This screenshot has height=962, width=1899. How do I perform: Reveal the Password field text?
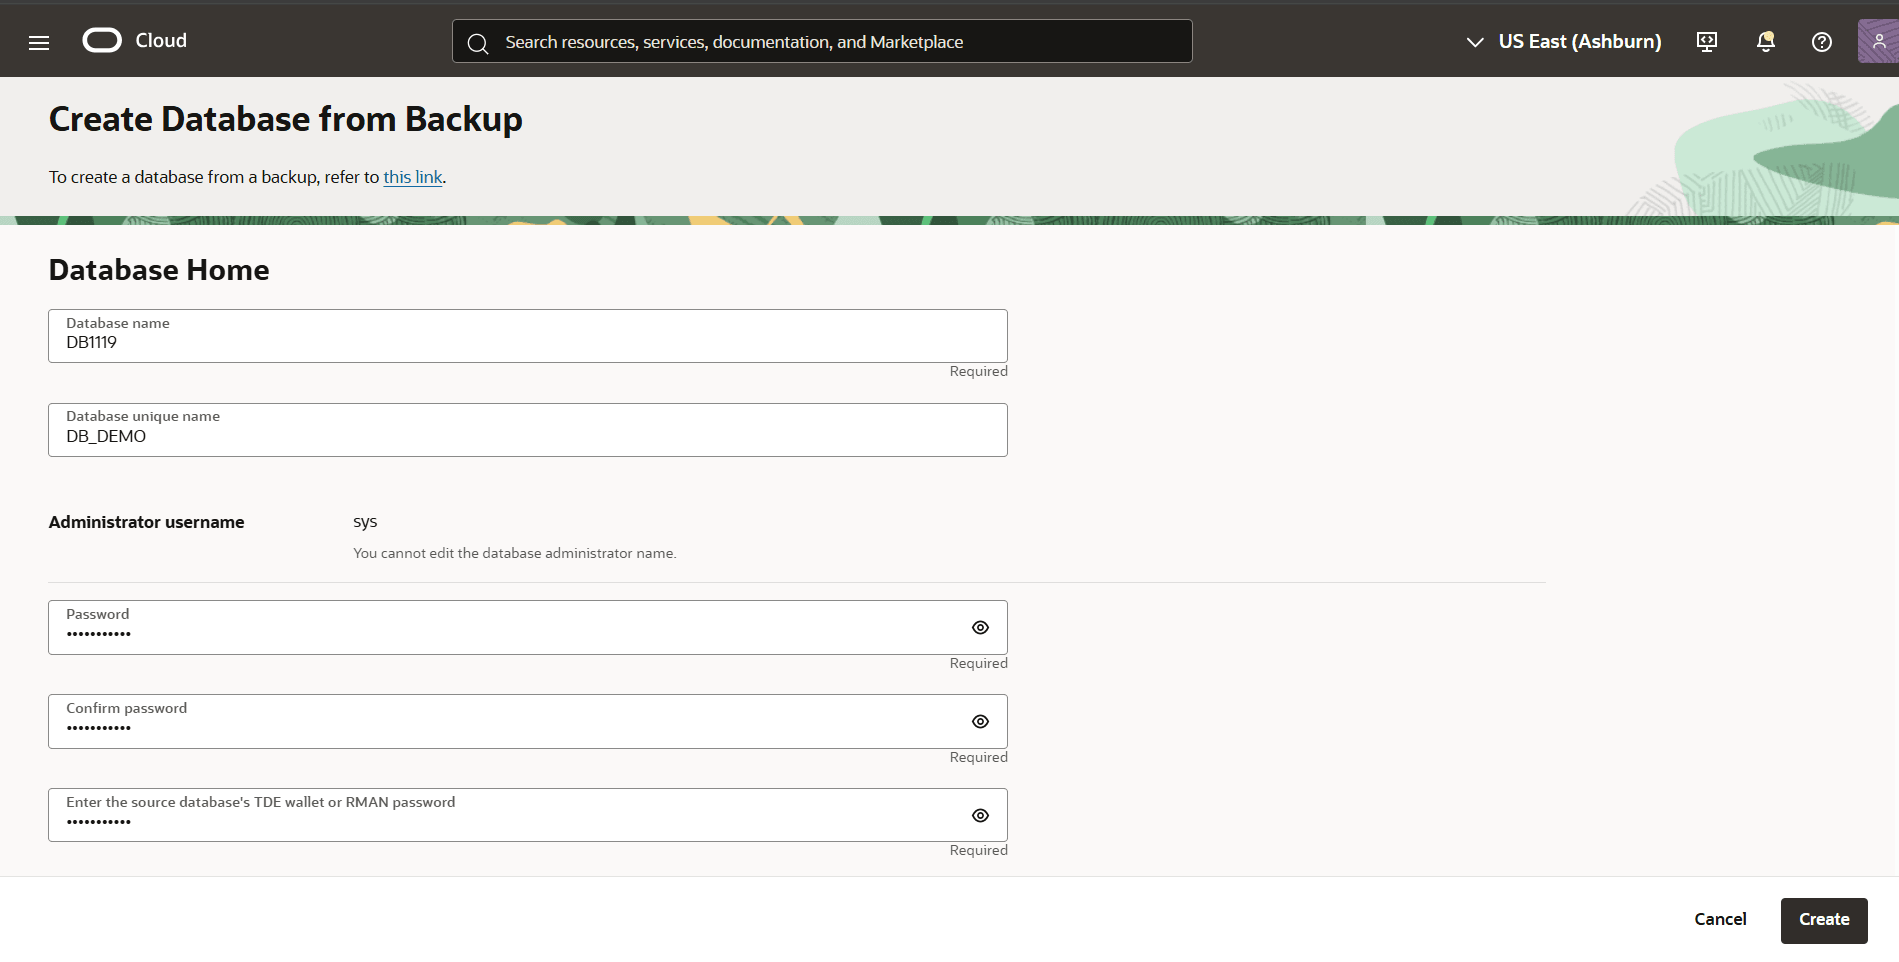979,627
